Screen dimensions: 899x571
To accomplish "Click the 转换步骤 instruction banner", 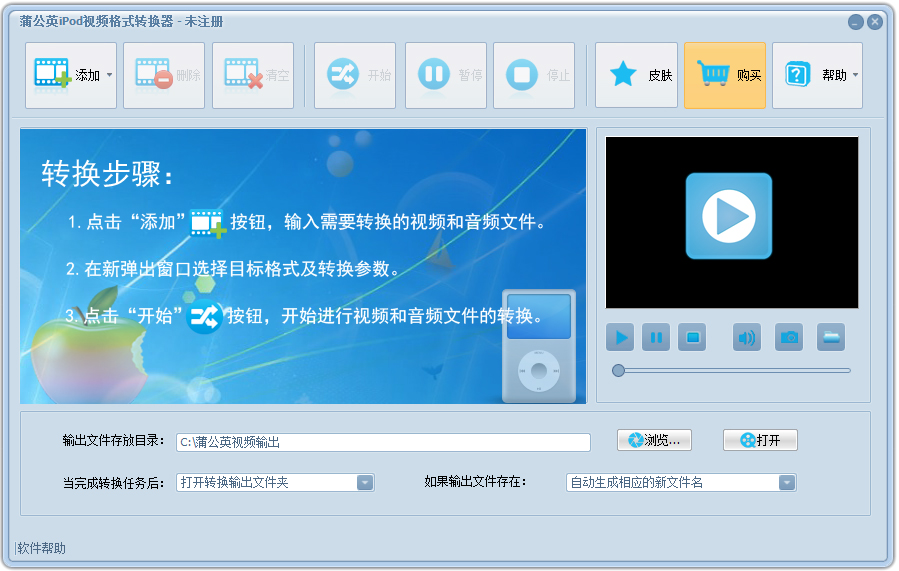I will [303, 266].
